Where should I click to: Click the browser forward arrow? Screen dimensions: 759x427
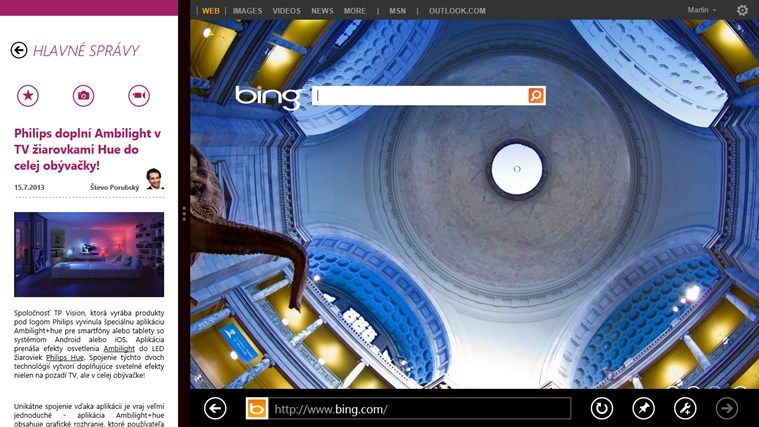(x=727, y=409)
